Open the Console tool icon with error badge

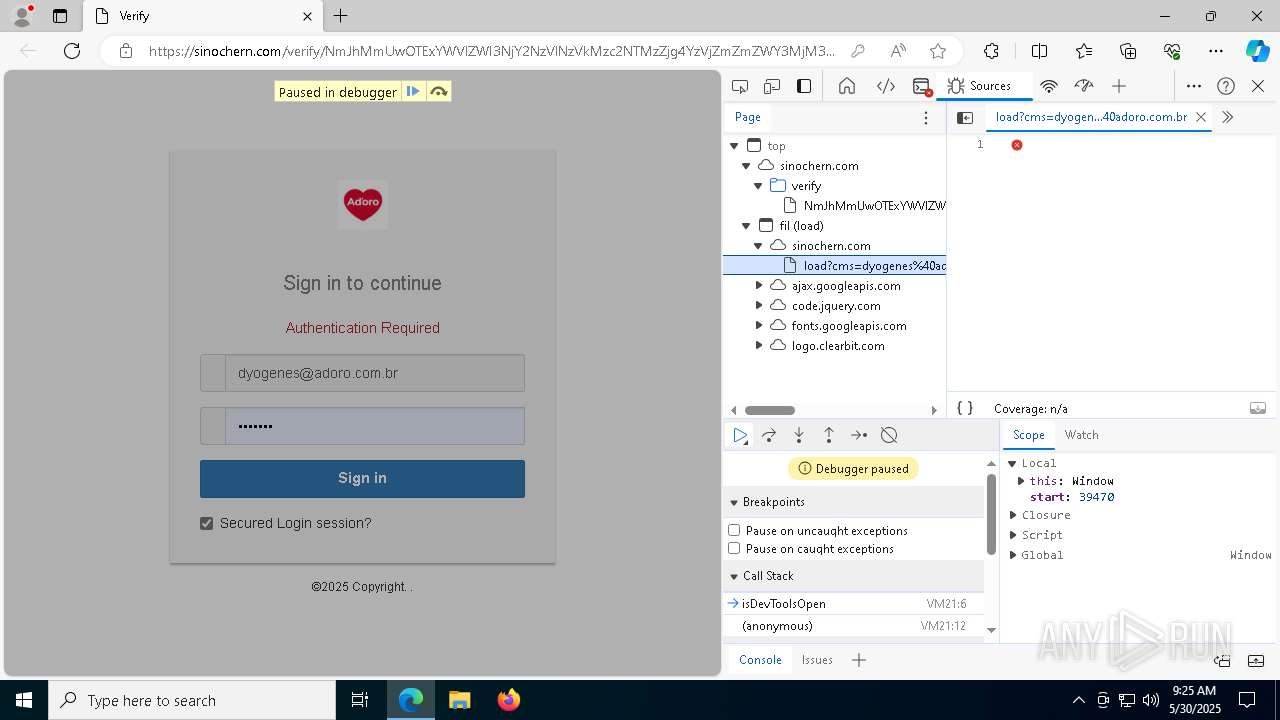pos(923,87)
